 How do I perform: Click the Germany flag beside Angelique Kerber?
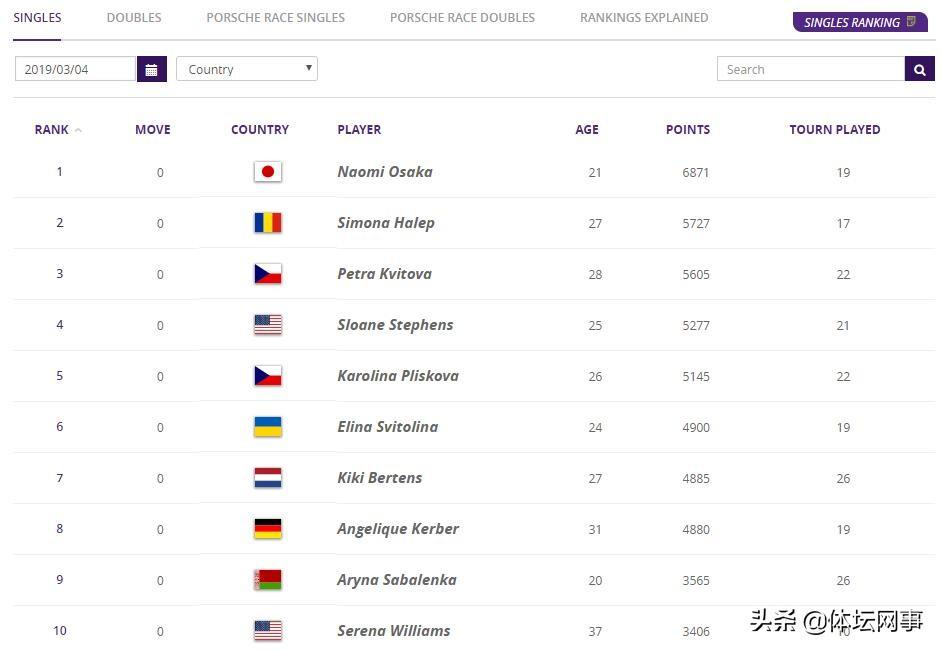(268, 529)
